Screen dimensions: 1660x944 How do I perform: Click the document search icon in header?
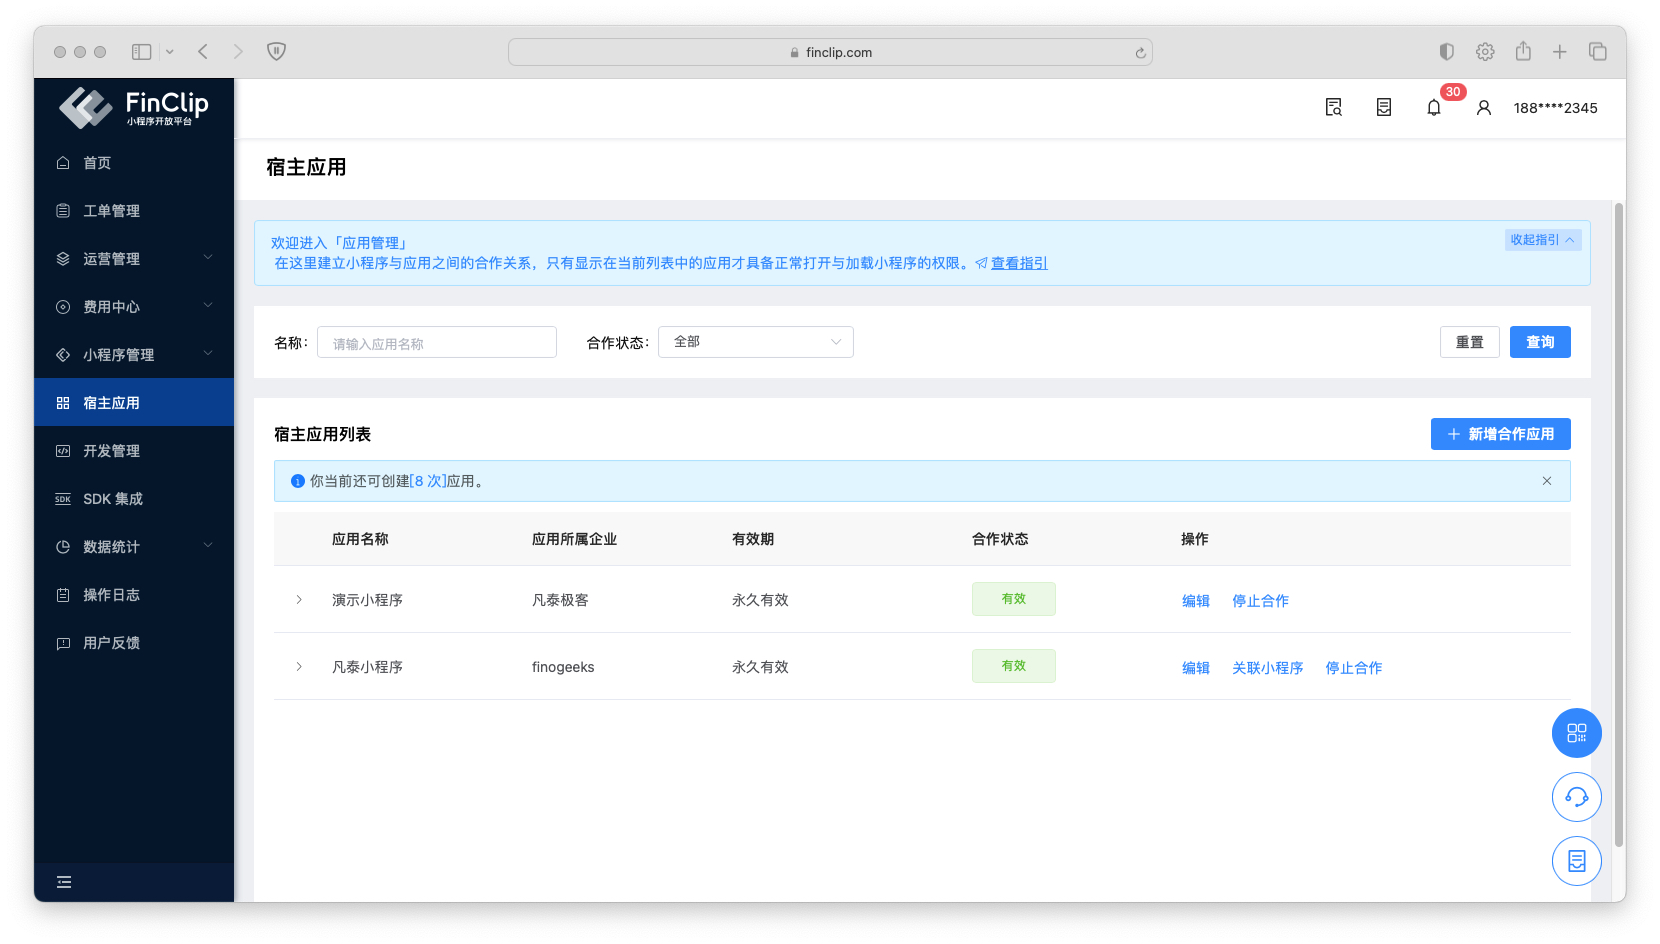coord(1333,108)
